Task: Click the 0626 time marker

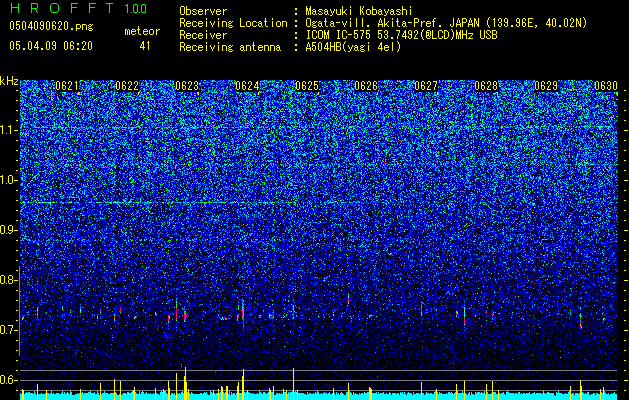Action: [x=366, y=86]
